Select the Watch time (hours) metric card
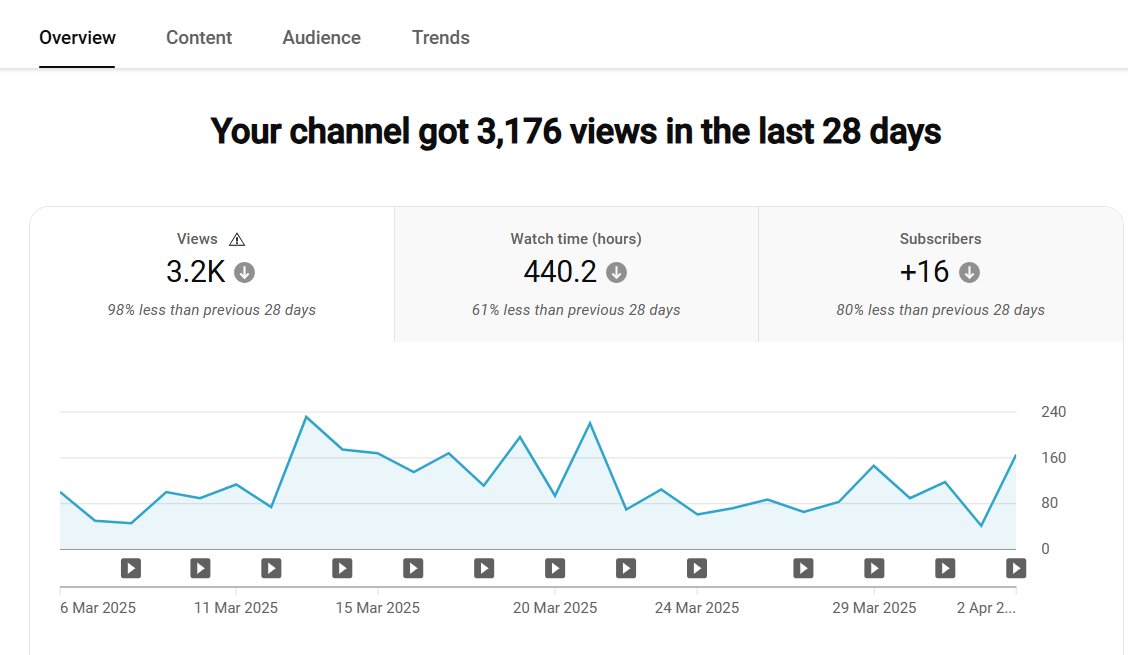The height and width of the screenshot is (655, 1128). pos(576,274)
